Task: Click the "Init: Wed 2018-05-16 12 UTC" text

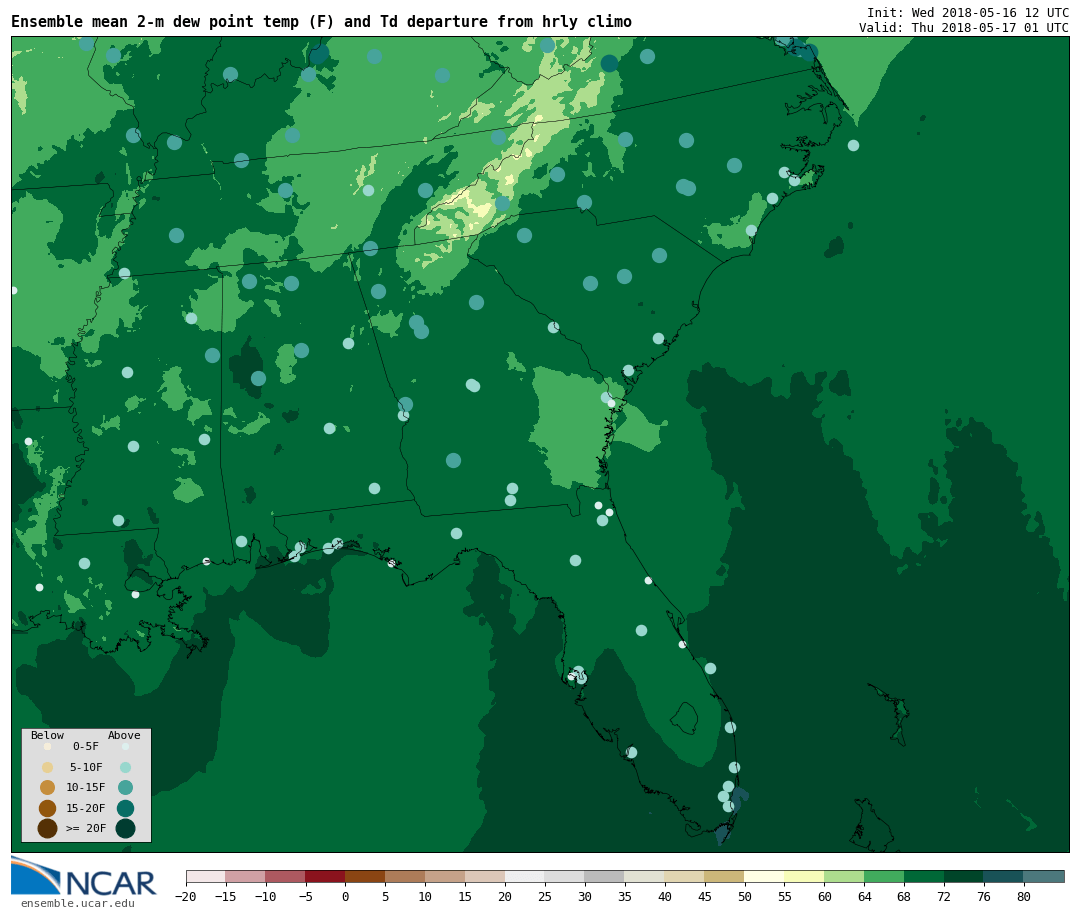Action: tap(968, 13)
